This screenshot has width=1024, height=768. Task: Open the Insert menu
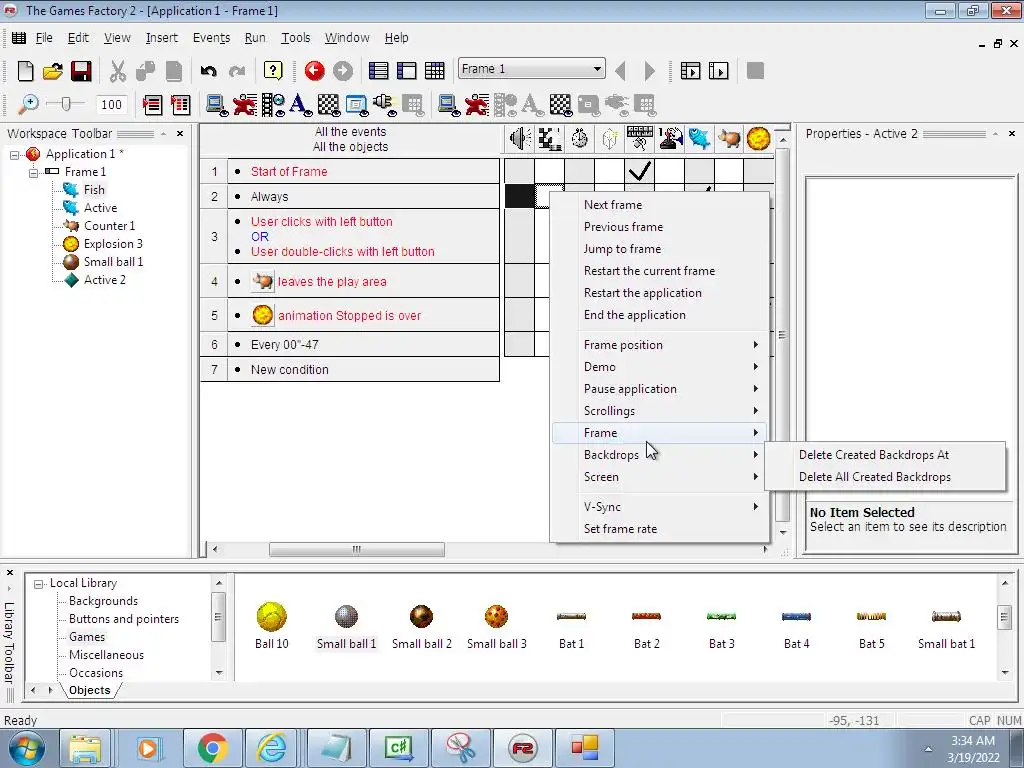(x=161, y=38)
